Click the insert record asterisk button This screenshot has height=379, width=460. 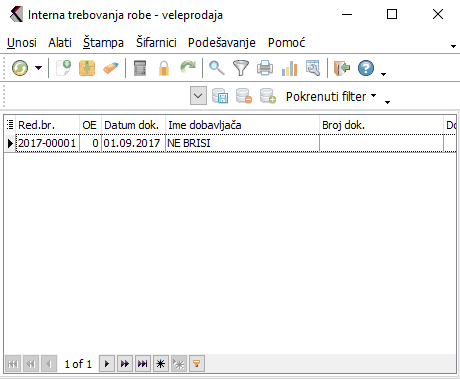161,364
